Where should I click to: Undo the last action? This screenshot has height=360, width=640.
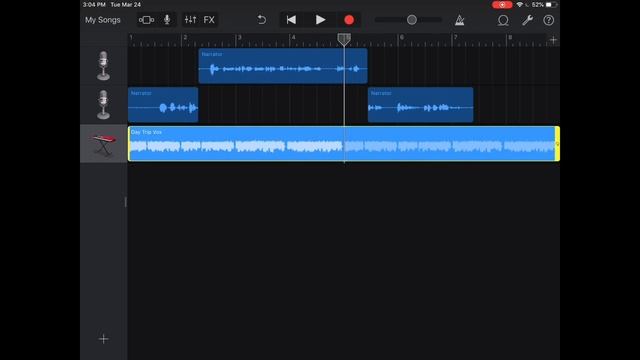coord(261,20)
